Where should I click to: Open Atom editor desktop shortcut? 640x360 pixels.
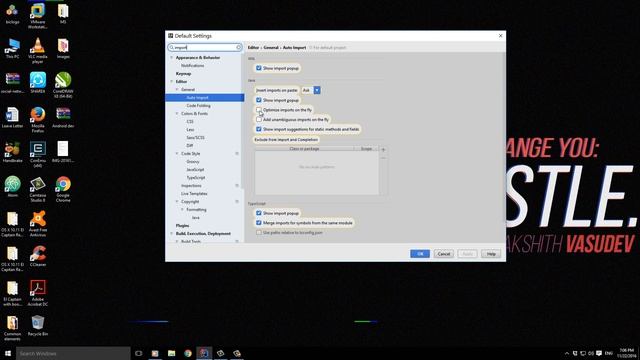(12, 187)
